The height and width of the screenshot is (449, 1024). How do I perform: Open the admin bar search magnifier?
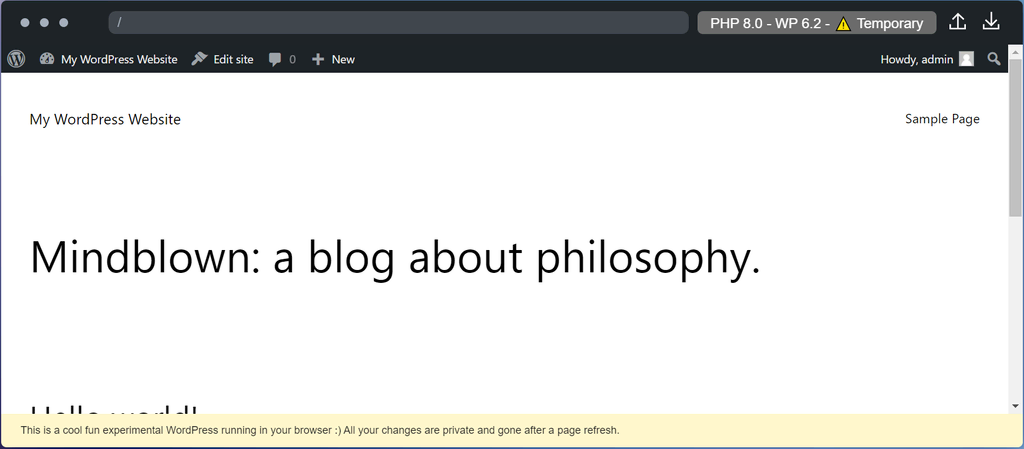[993, 59]
